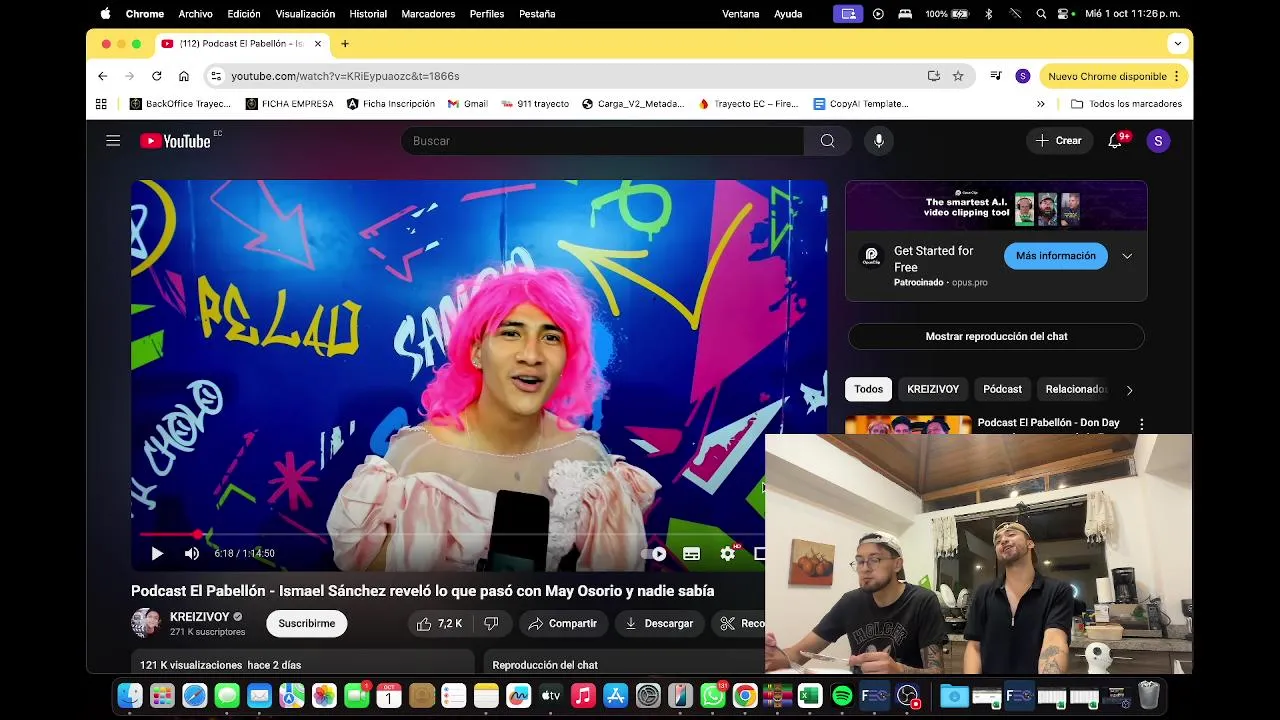Bookmark this page with the star
Viewport: 1280px width, 720px height.
[x=958, y=76]
